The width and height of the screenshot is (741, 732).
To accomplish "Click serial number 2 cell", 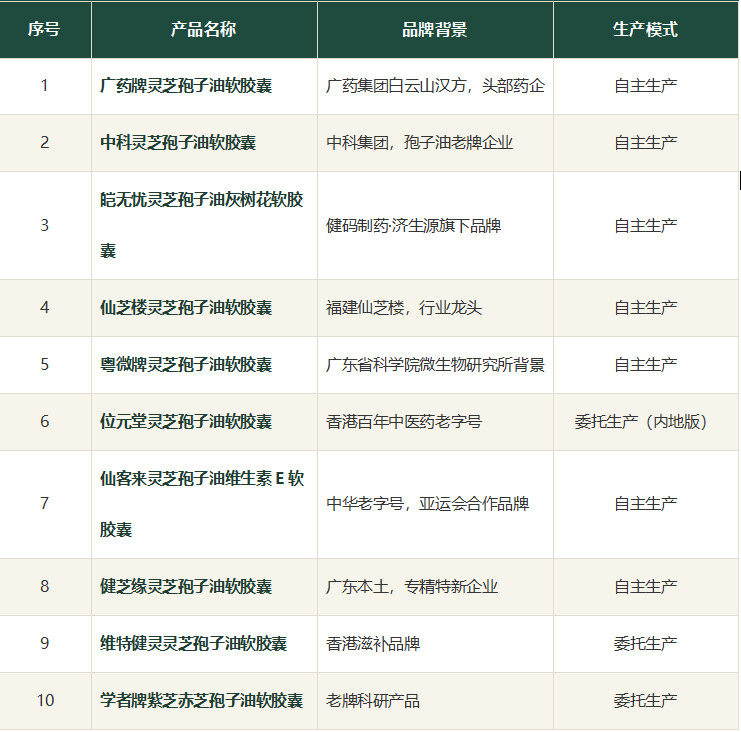I will click(x=44, y=143).
